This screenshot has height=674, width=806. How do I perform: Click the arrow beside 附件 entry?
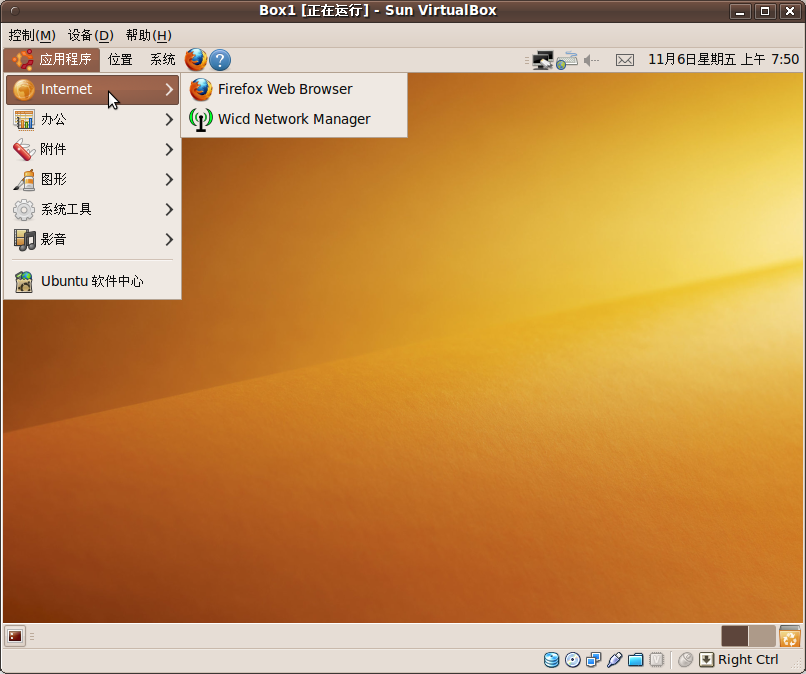click(x=169, y=150)
